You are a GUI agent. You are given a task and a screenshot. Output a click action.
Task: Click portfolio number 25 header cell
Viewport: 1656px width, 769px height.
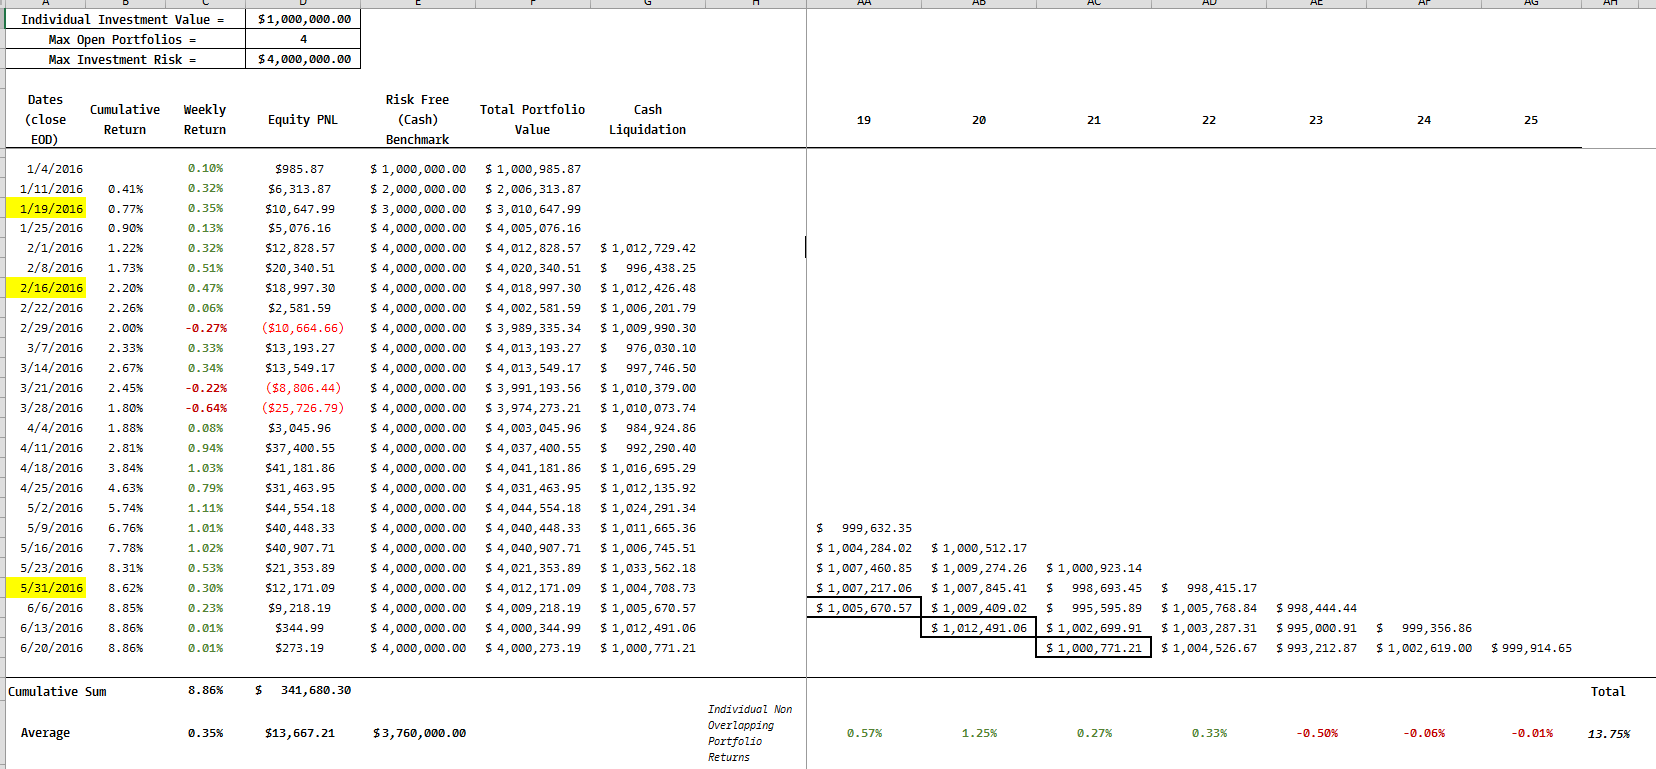pos(1531,120)
